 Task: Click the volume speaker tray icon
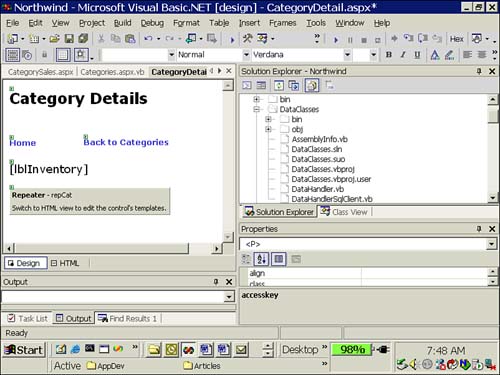pos(413,364)
